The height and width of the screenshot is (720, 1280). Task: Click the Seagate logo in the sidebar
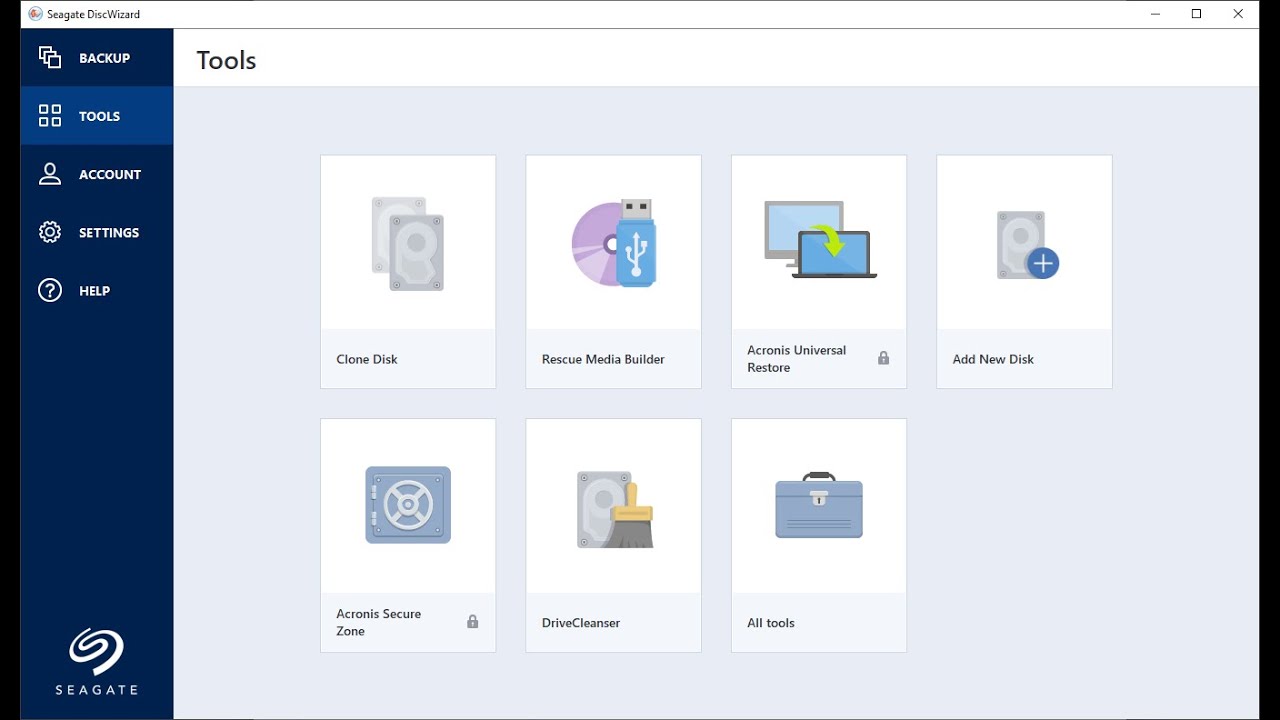[x=96, y=661]
